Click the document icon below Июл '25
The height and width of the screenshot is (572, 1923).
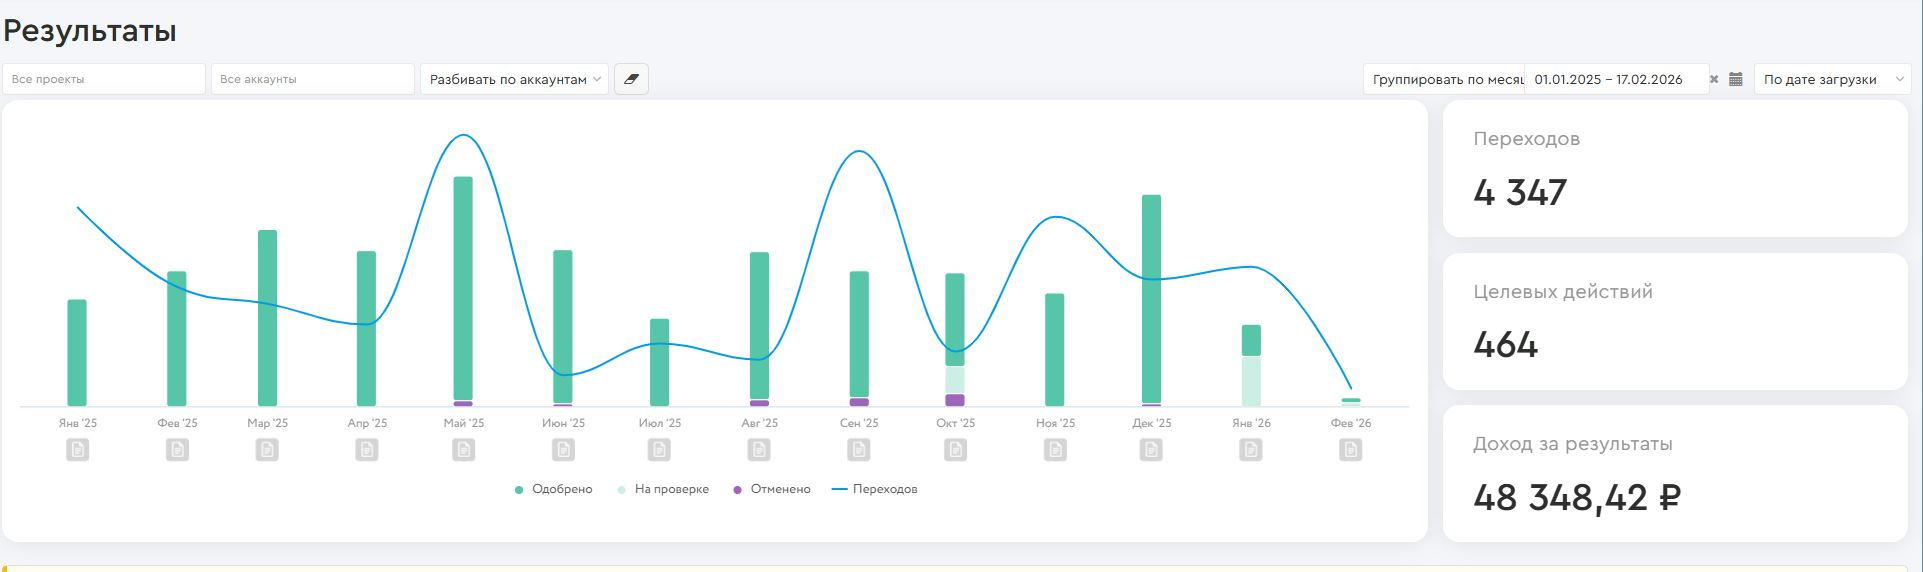[660, 450]
